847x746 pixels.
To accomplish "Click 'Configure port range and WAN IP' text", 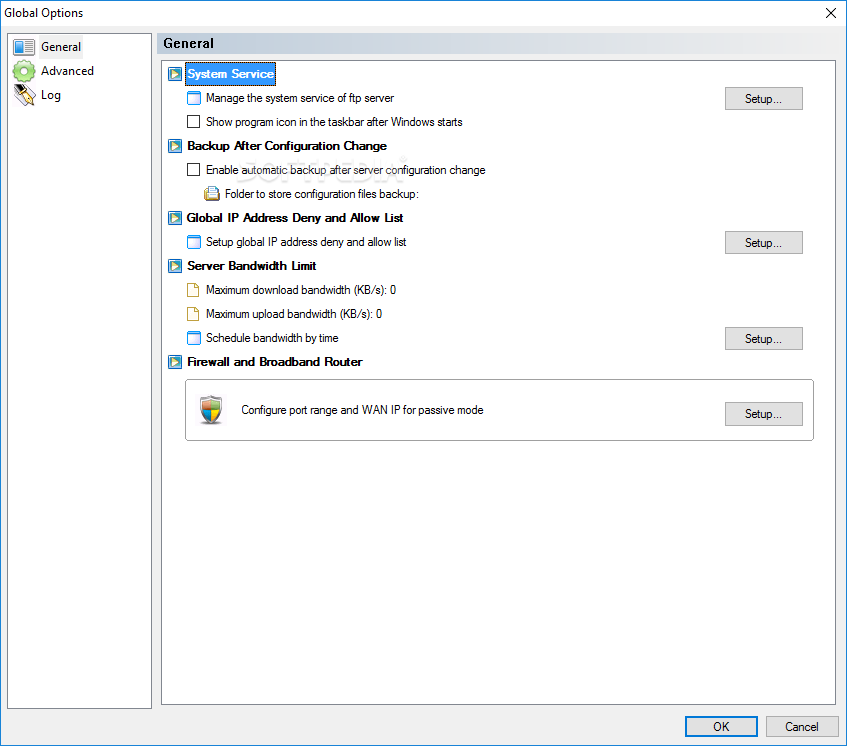I will tap(362, 410).
